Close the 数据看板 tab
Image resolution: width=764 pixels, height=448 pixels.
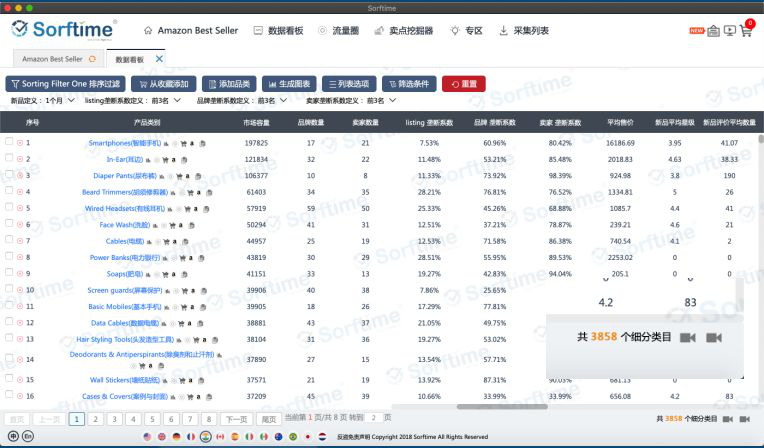tap(159, 59)
